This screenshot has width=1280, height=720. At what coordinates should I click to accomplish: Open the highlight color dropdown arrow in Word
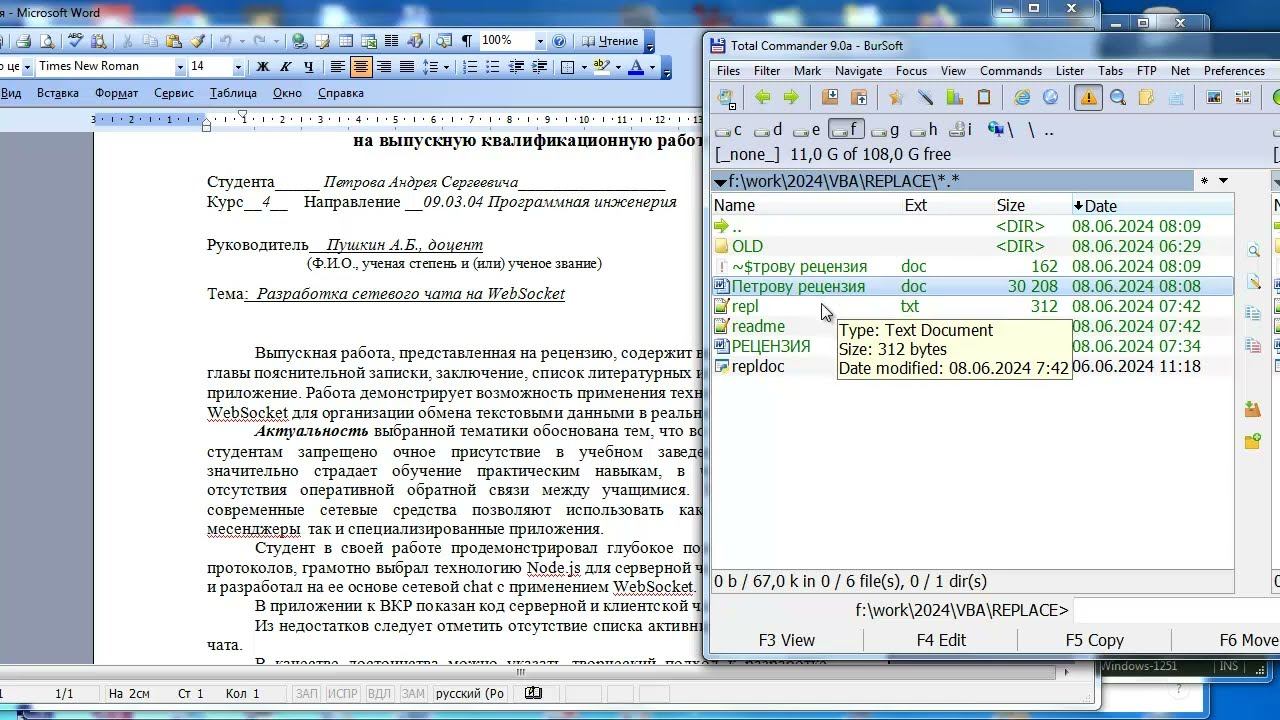pyautogui.click(x=616, y=67)
